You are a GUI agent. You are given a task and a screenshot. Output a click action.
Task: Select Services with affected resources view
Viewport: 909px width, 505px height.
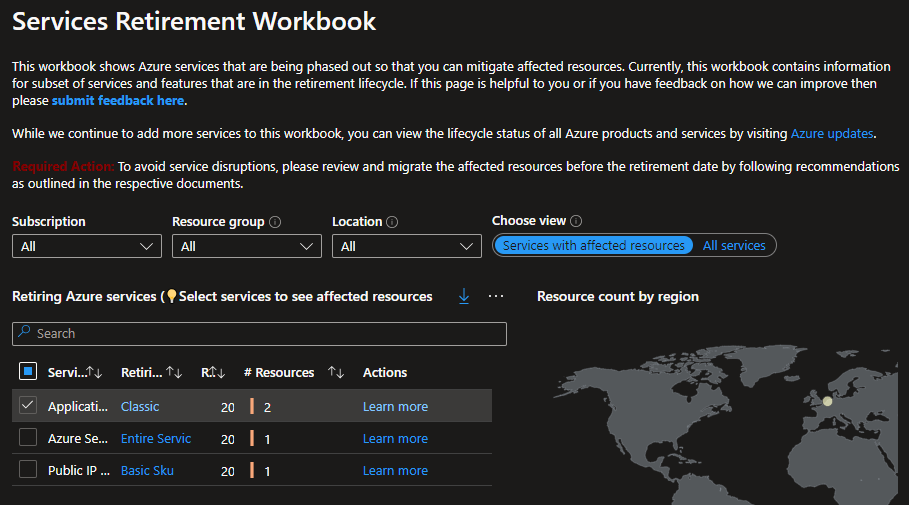594,245
